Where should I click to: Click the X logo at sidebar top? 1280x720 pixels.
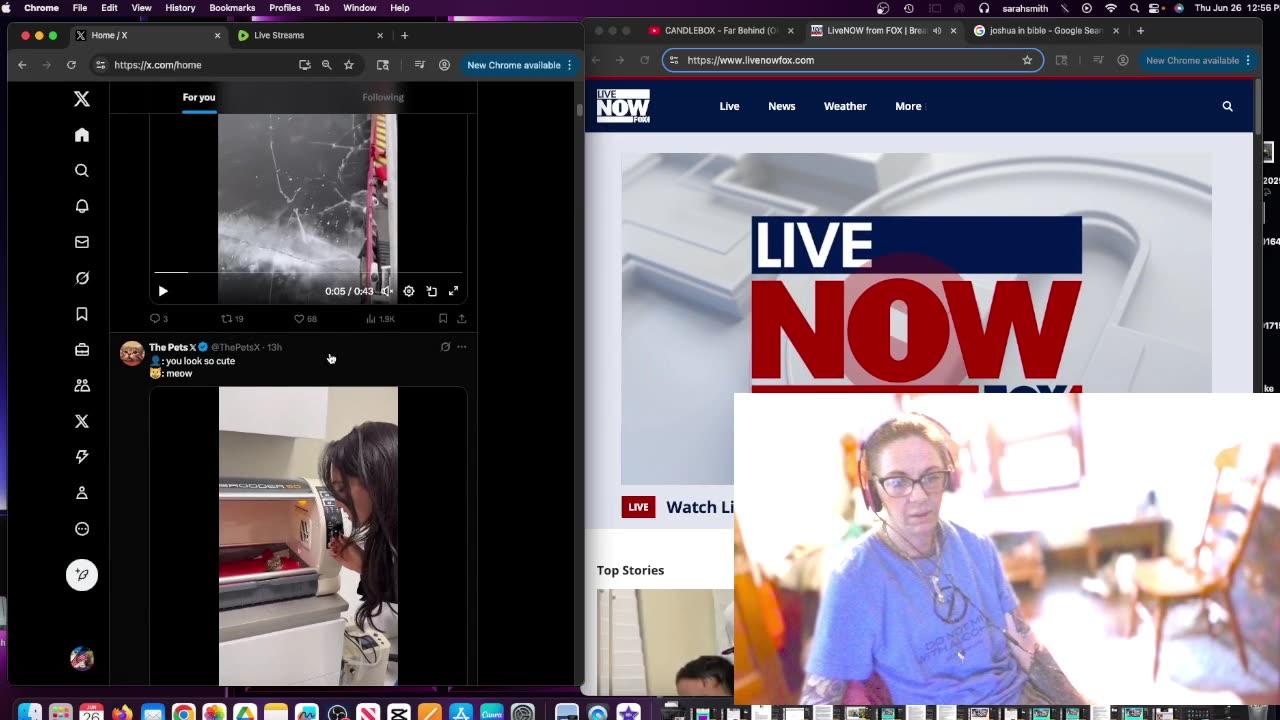tap(82, 98)
